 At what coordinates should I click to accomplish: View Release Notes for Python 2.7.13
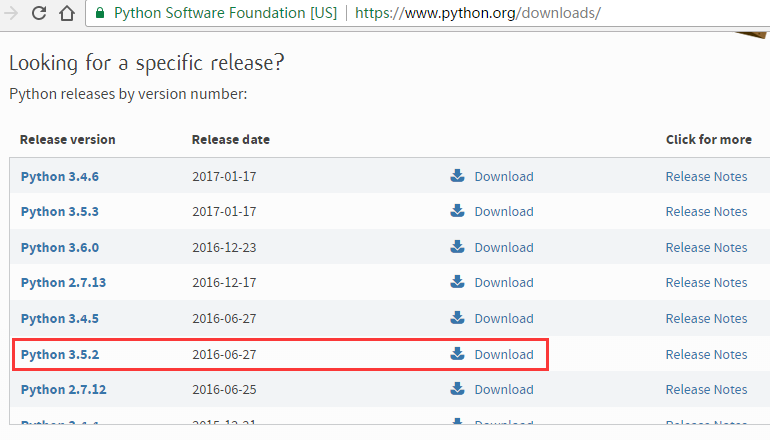pos(706,283)
